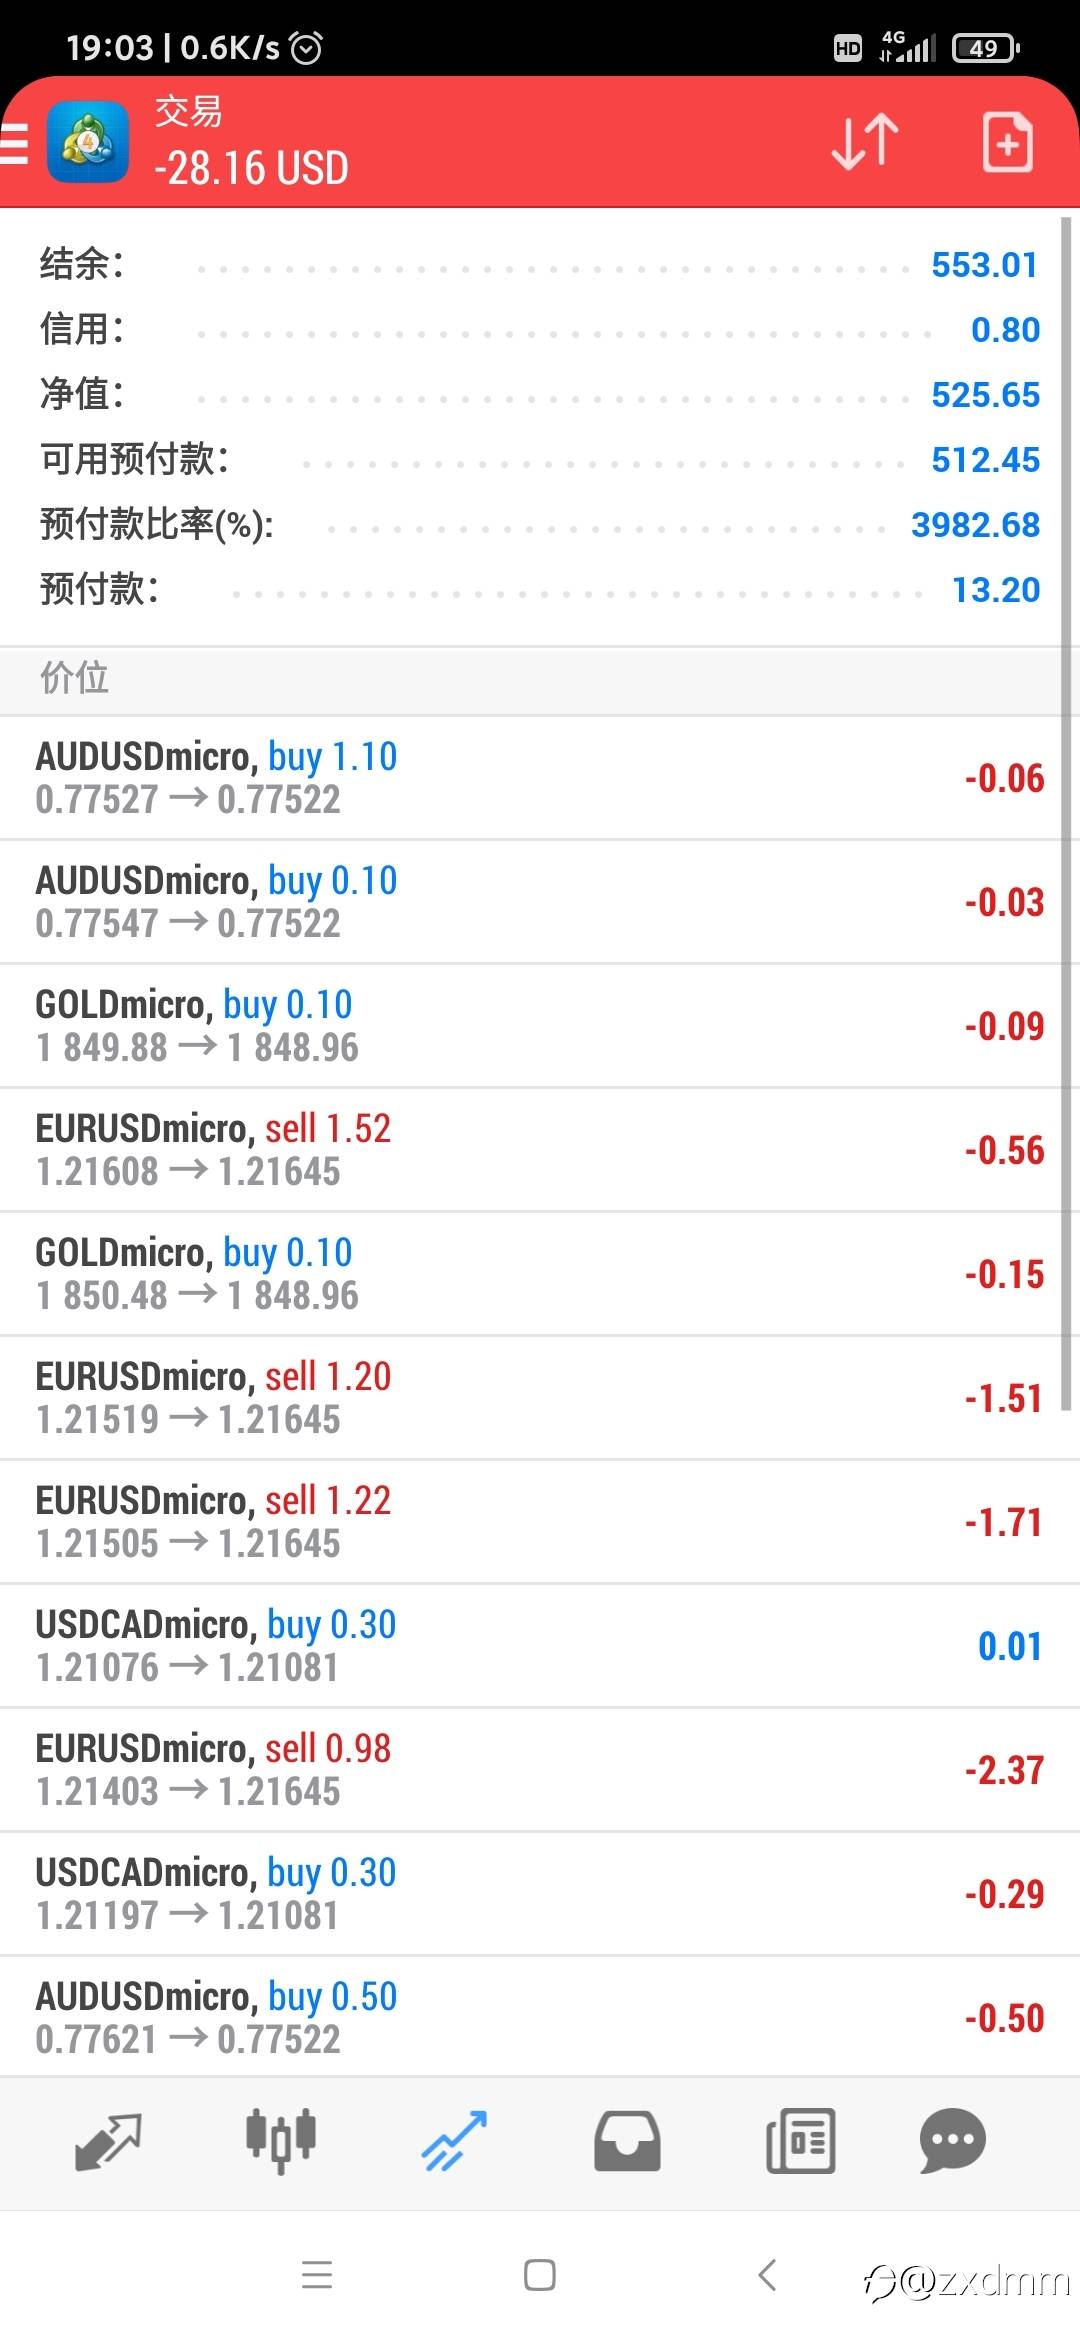Switch to the Quotes tab icon
The height and width of the screenshot is (2340, 1080).
coord(108,2141)
